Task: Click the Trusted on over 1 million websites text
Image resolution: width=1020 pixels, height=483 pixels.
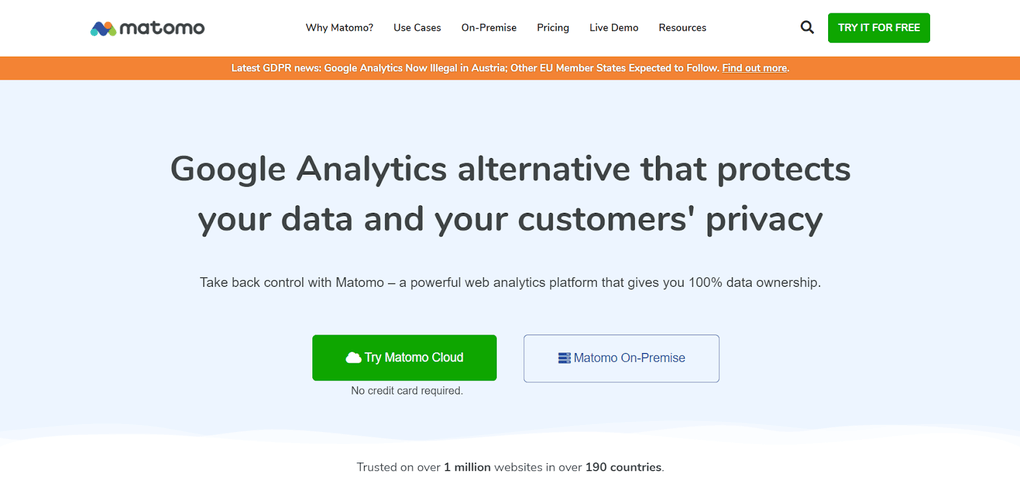Action: pyautogui.click(x=510, y=467)
